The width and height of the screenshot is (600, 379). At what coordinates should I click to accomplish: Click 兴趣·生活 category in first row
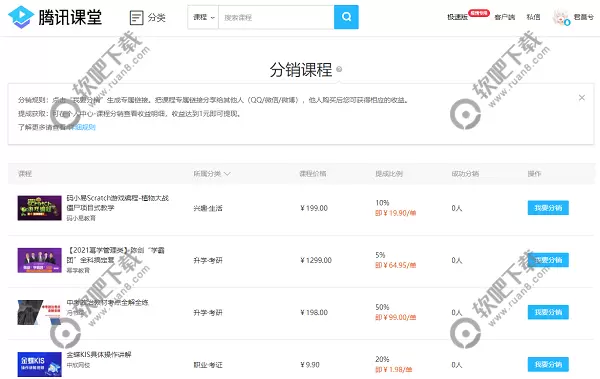pyautogui.click(x=208, y=208)
